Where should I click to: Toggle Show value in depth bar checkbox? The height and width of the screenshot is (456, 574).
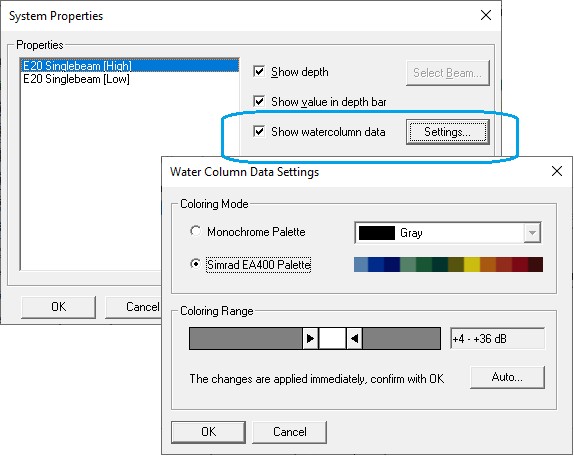pyautogui.click(x=259, y=101)
